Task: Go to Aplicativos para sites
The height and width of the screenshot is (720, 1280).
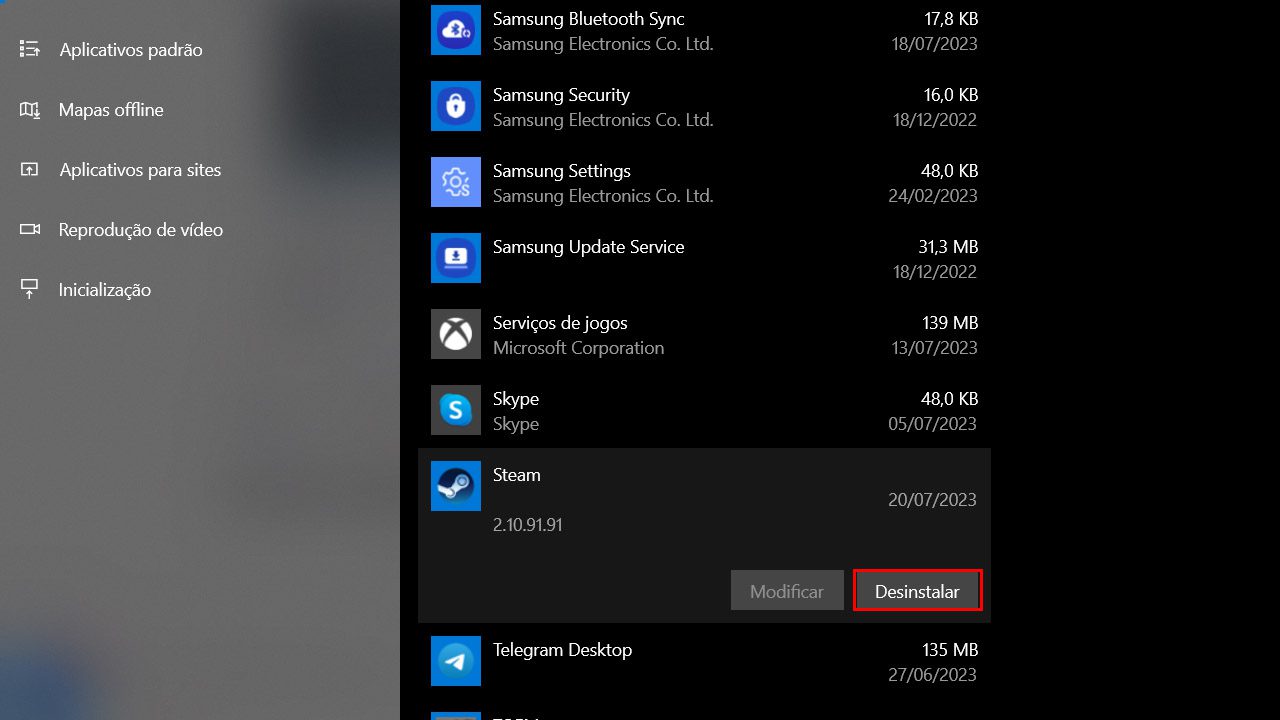Action: (x=140, y=169)
